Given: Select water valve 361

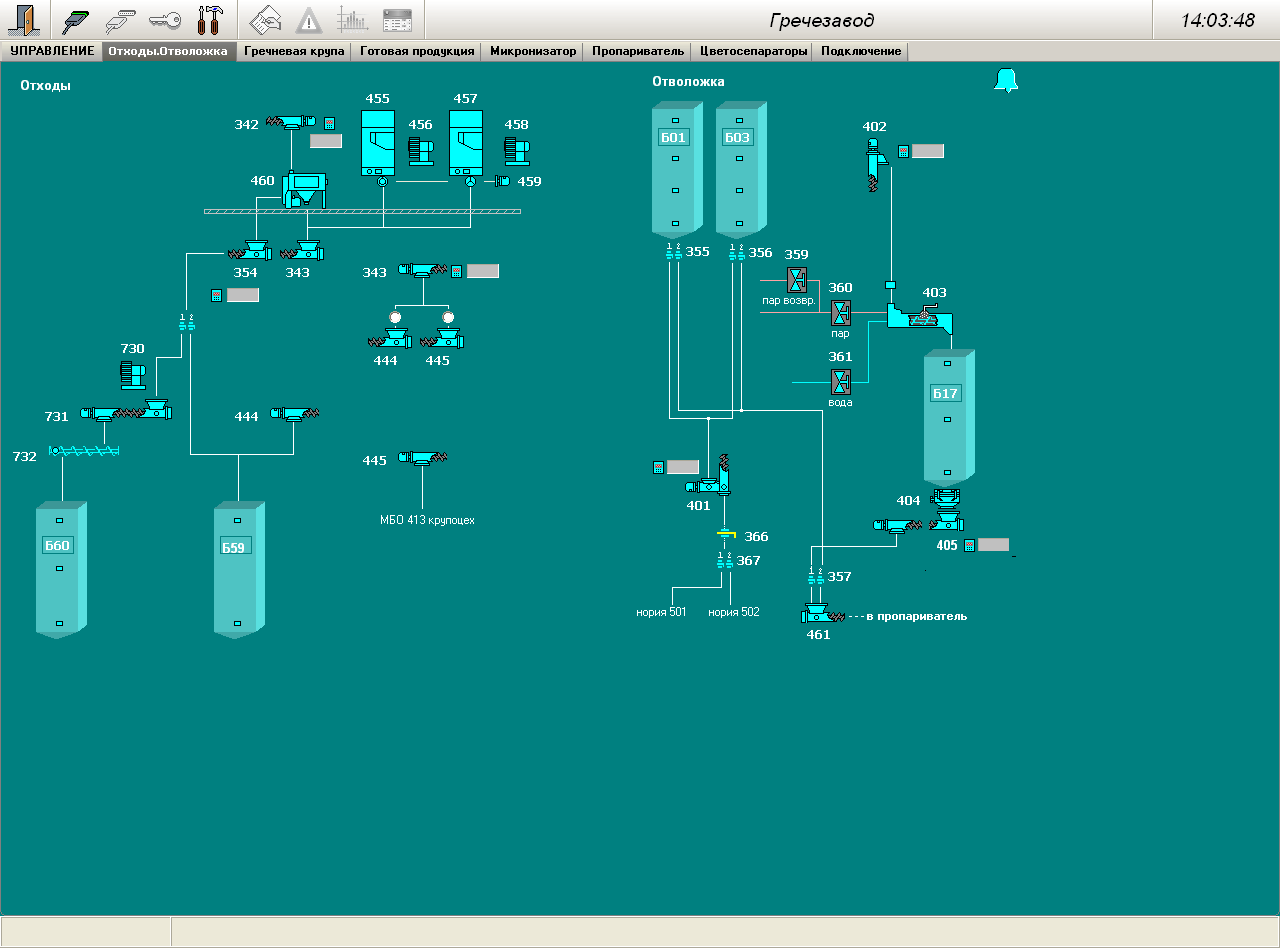Looking at the screenshot, I should pos(841,381).
